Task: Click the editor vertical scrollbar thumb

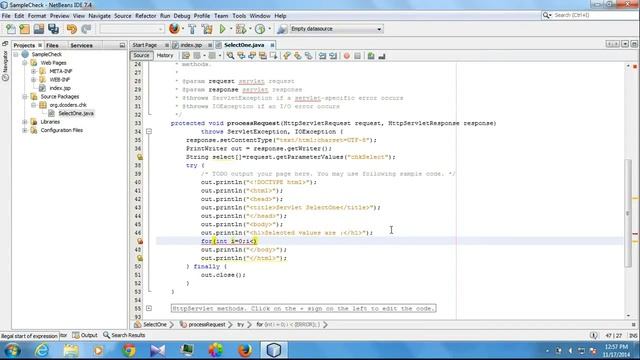Action: tap(628, 212)
